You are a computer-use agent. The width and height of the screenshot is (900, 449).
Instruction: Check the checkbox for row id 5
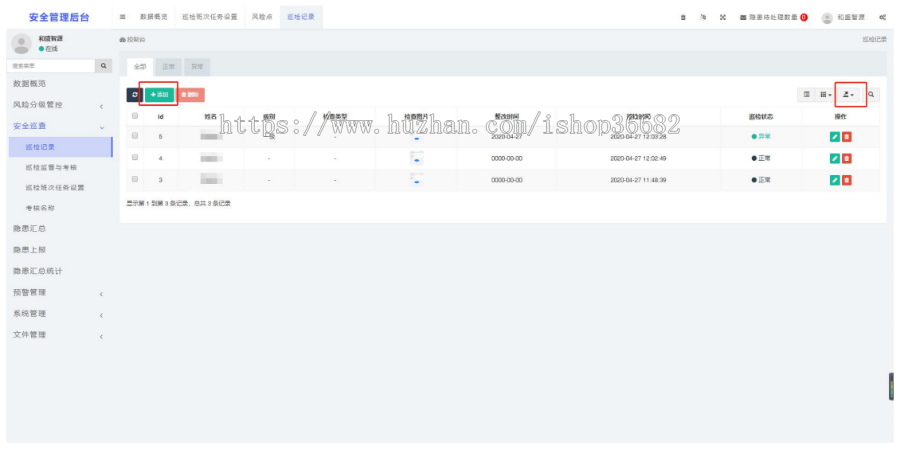pyautogui.click(x=135, y=137)
